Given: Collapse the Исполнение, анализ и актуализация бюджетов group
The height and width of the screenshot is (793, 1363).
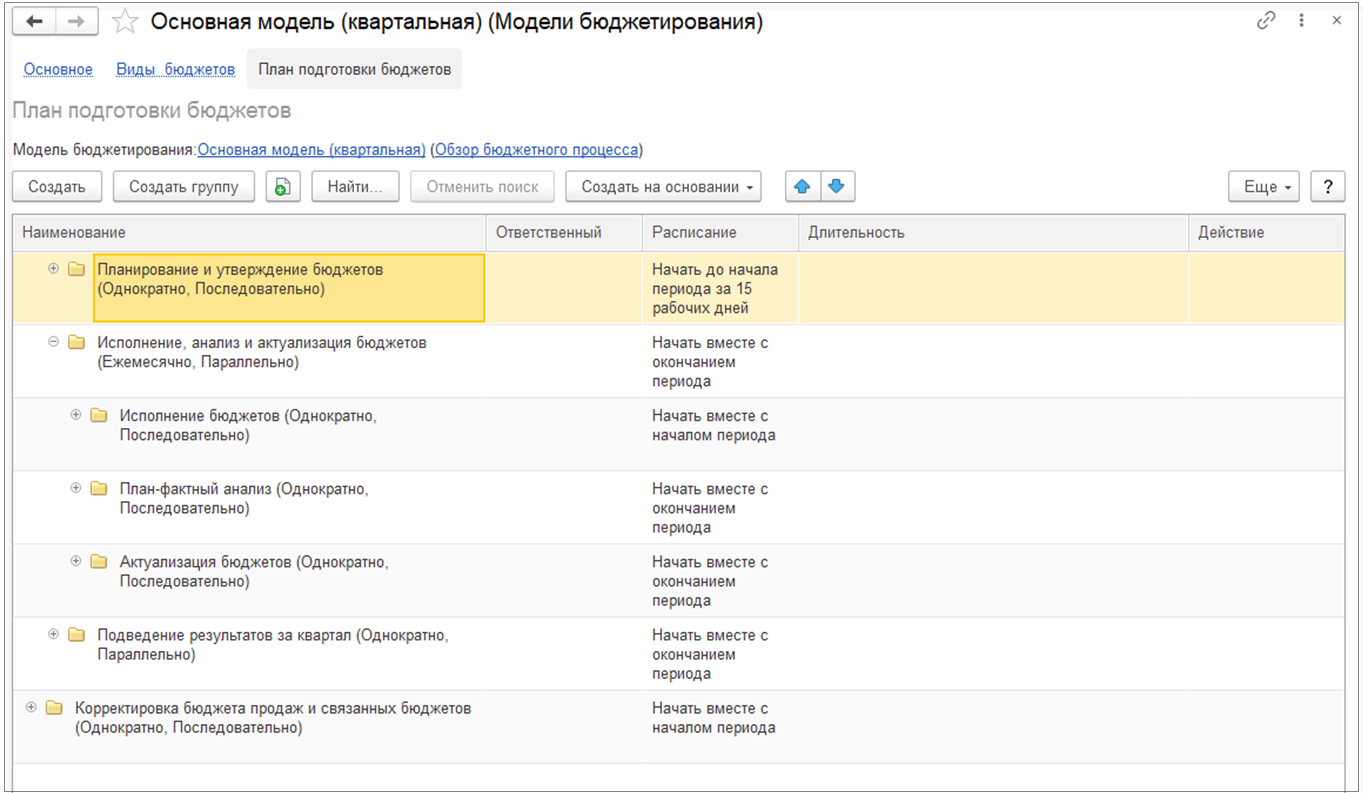Looking at the screenshot, I should tap(54, 342).
